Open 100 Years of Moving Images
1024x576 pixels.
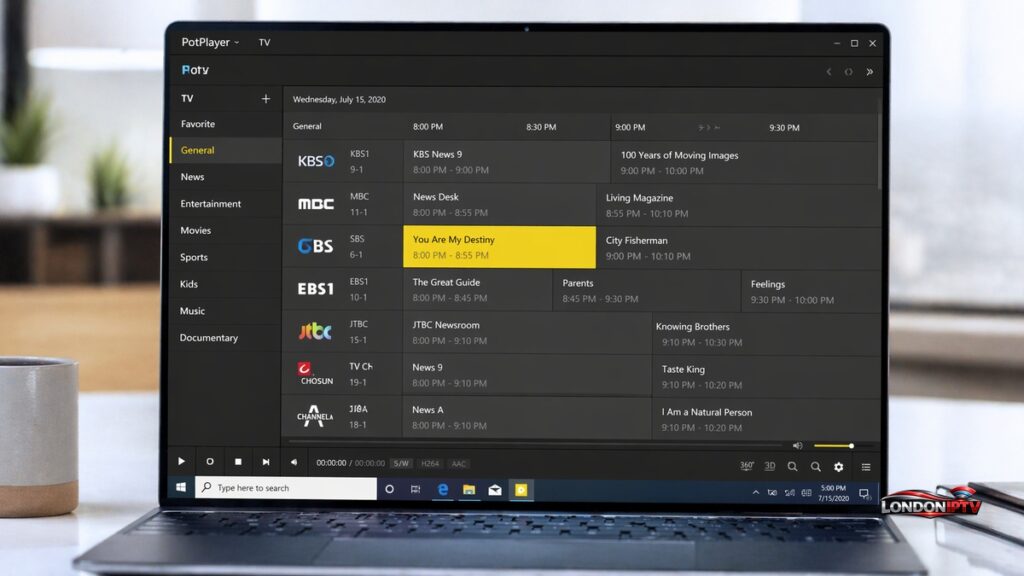pyautogui.click(x=745, y=163)
